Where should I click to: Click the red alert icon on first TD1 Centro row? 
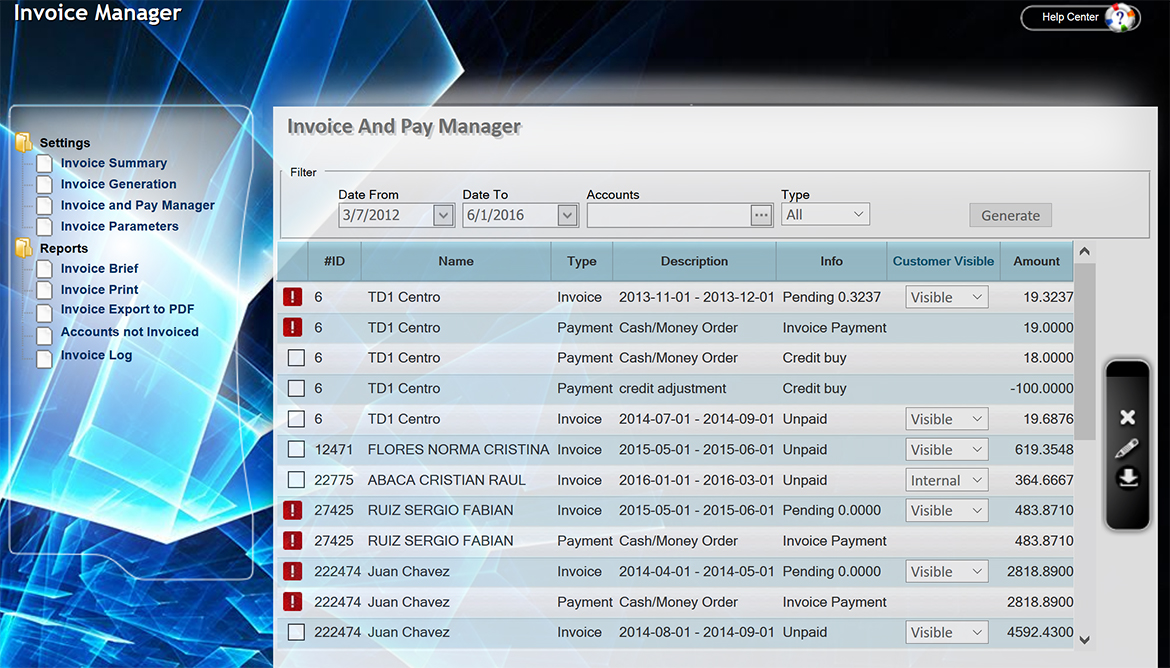point(293,297)
